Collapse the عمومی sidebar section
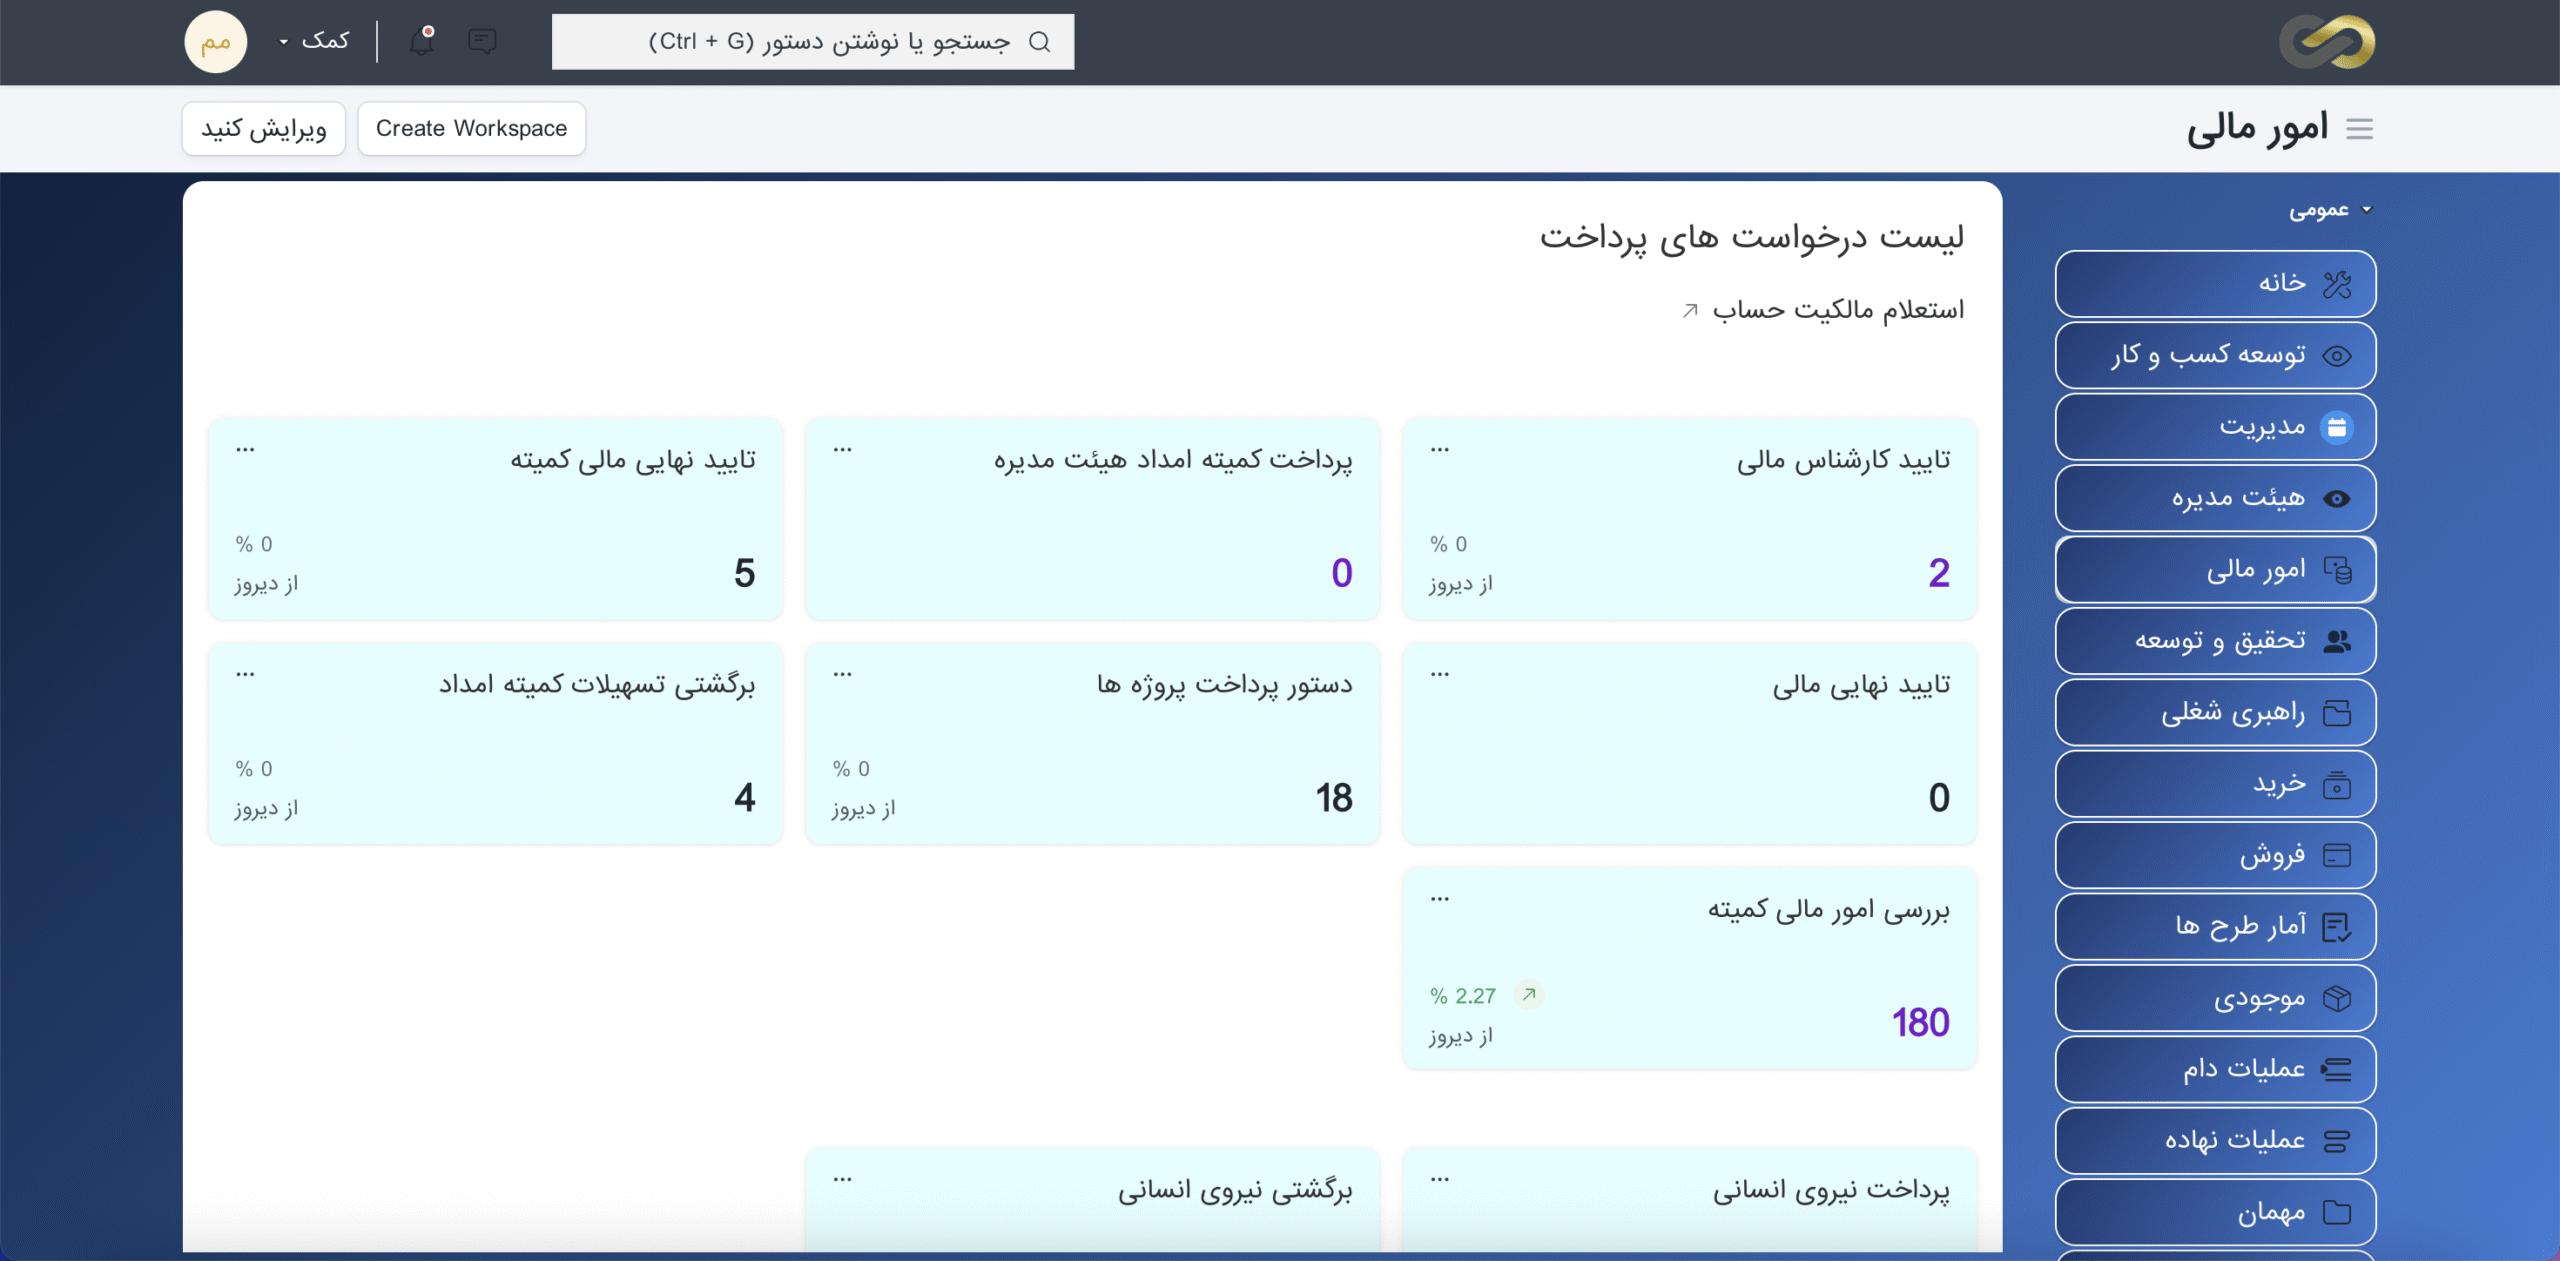Image resolution: width=2560 pixels, height=1261 pixels. 2330,210
